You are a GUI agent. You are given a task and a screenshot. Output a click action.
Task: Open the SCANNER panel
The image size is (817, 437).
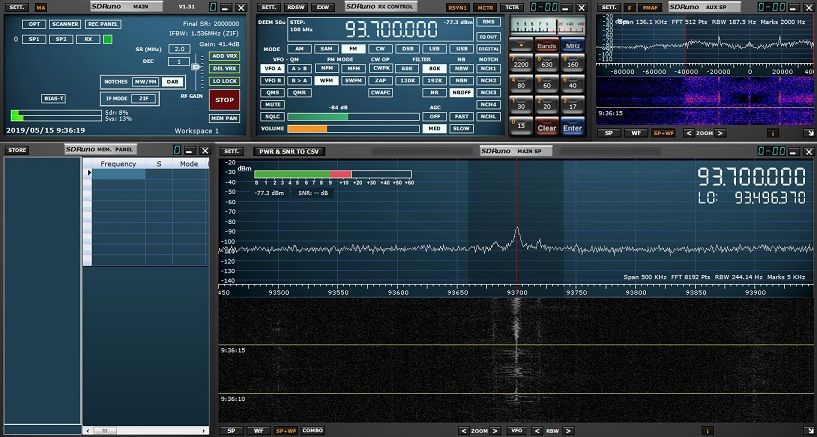[65, 24]
